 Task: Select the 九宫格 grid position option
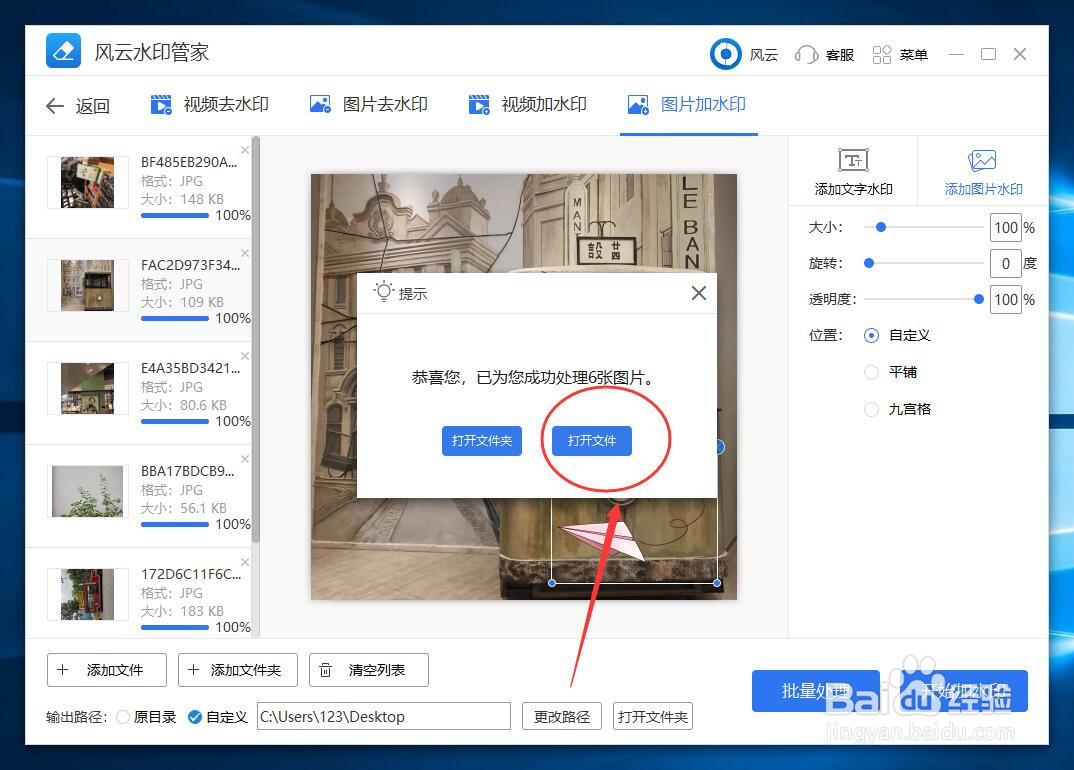[x=871, y=409]
